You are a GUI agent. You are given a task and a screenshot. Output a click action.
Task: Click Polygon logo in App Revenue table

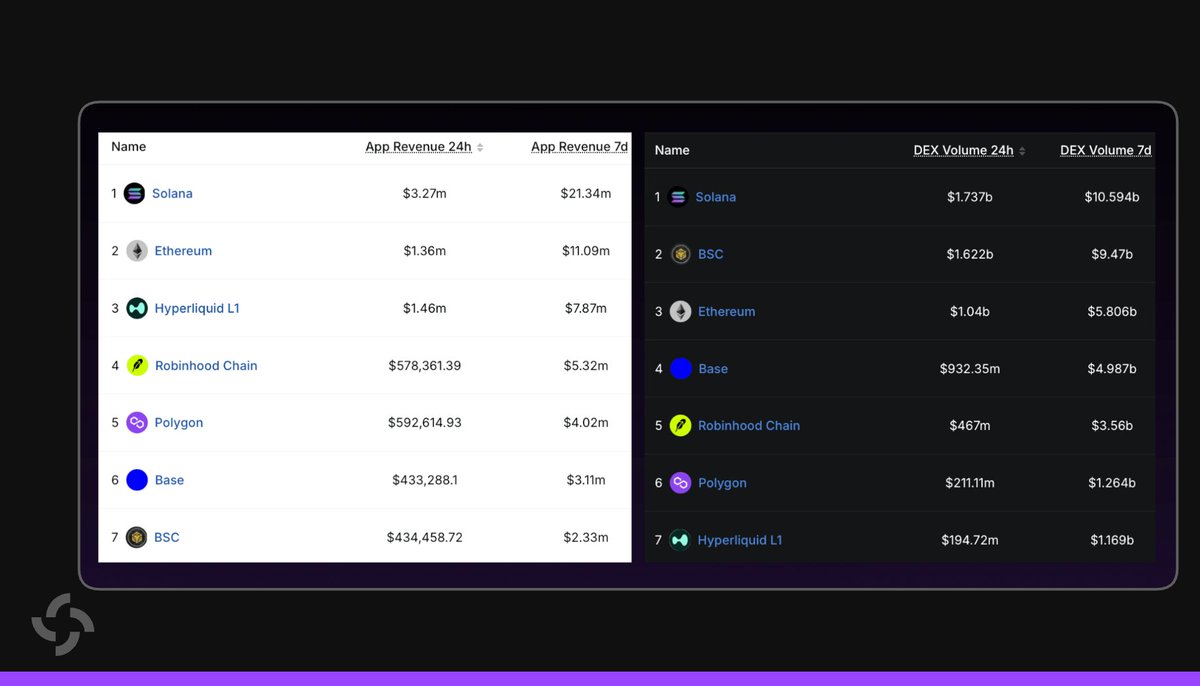[137, 423]
